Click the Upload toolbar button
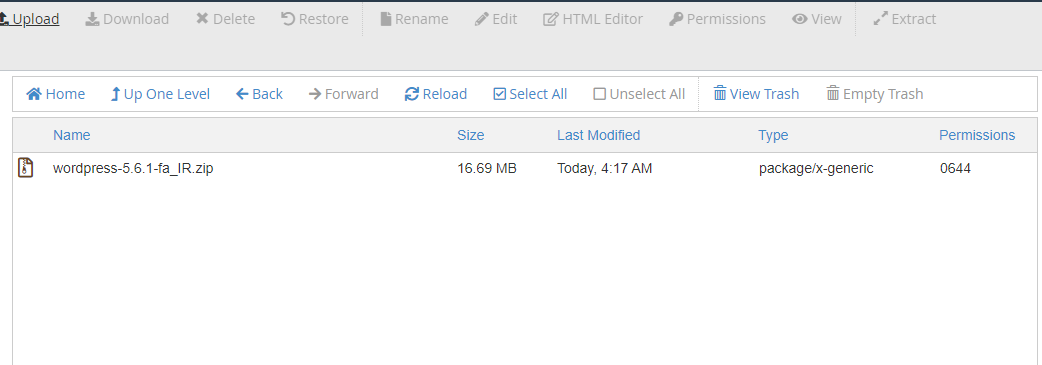This screenshot has height=365, width=1042. coord(29,19)
